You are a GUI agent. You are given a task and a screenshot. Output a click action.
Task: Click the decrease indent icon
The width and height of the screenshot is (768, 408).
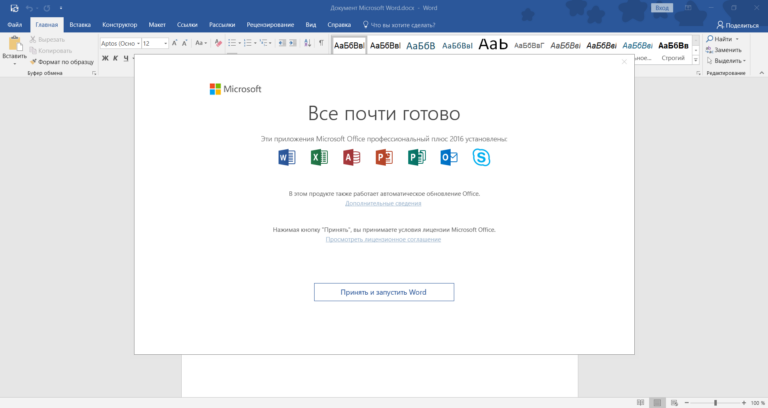pyautogui.click(x=282, y=43)
